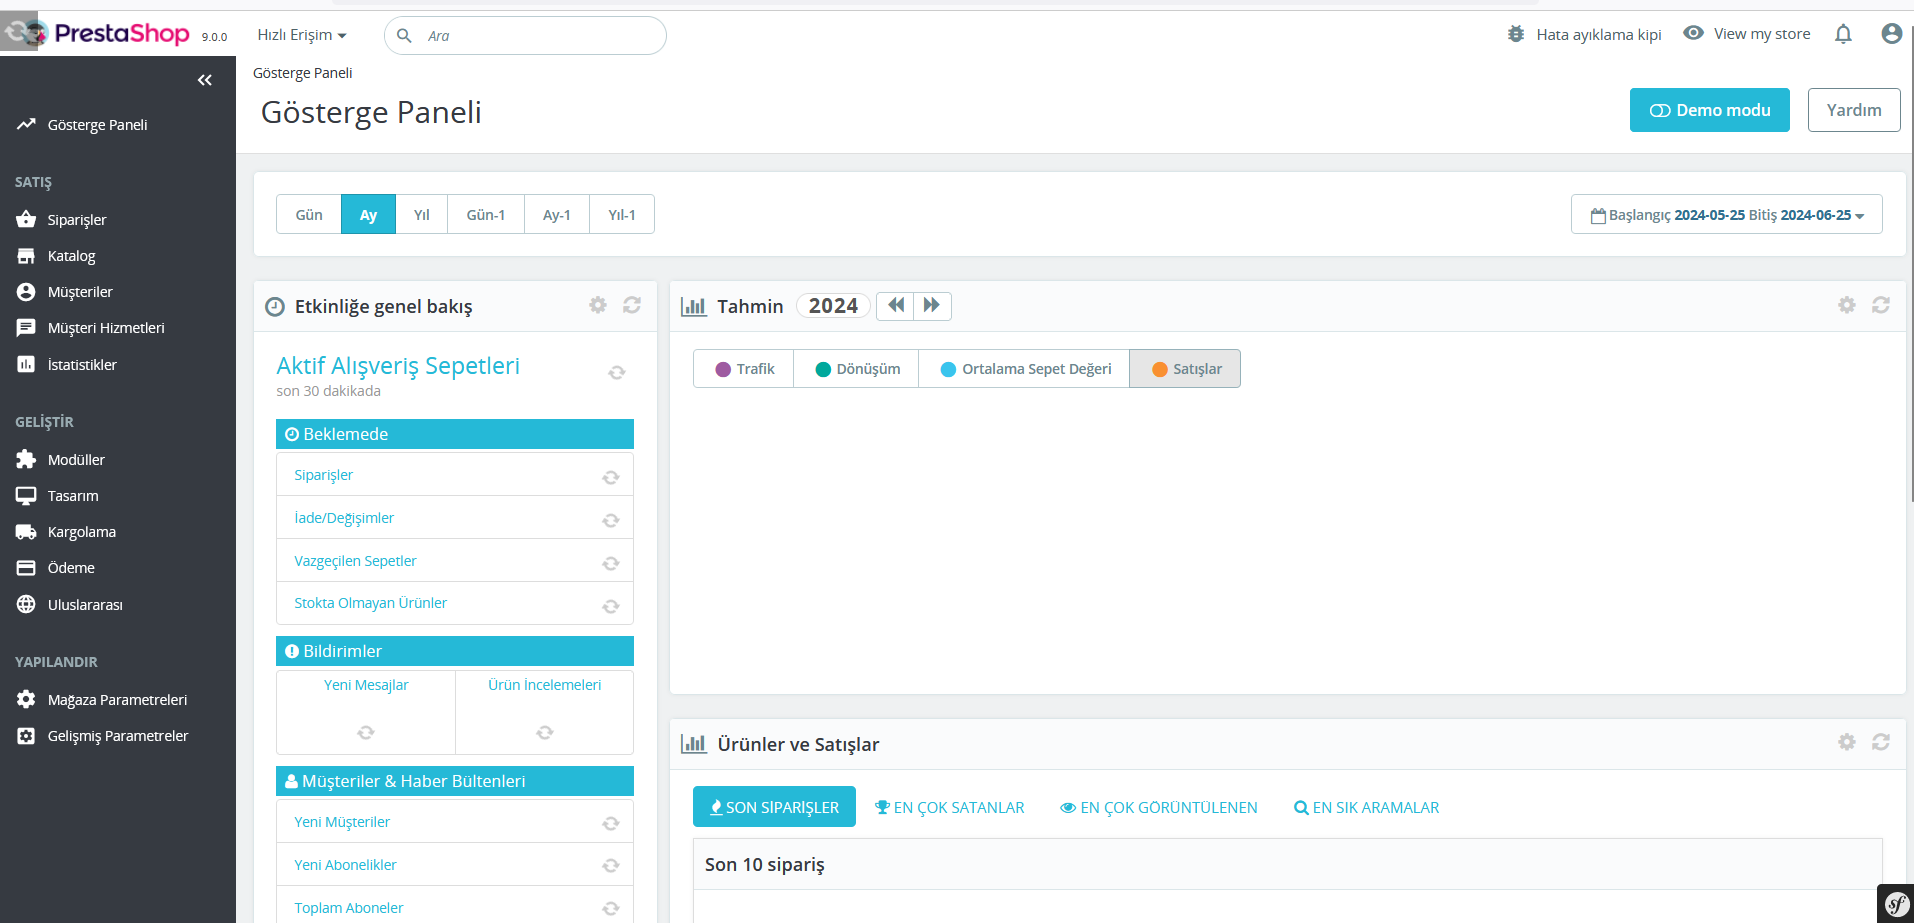The height and width of the screenshot is (923, 1914).
Task: Refresh the Tahmin panel
Action: (x=1881, y=305)
